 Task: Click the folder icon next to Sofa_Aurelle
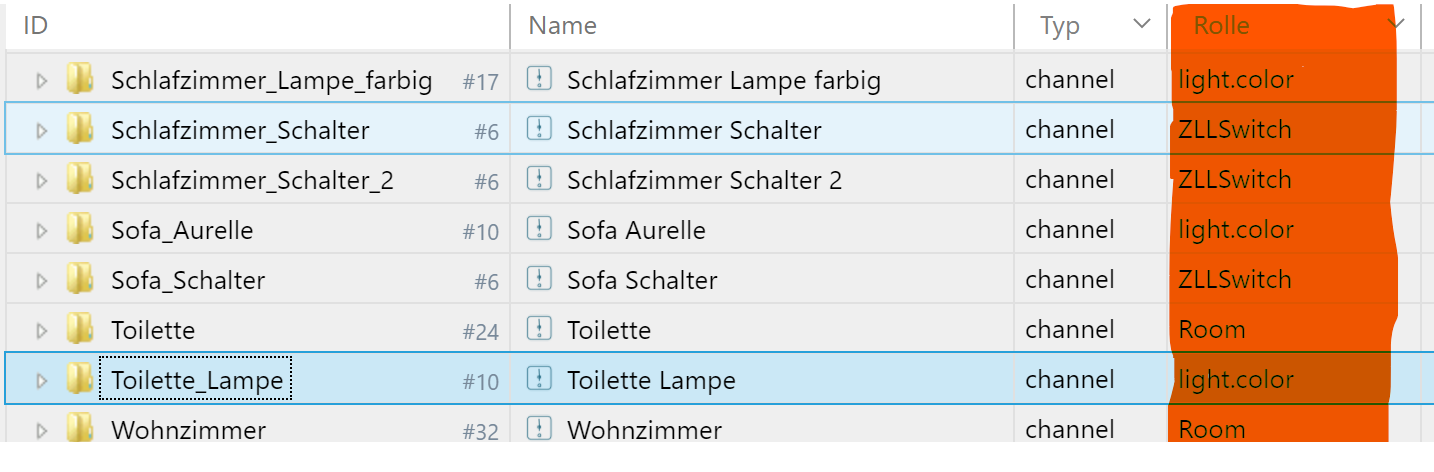[80, 229]
